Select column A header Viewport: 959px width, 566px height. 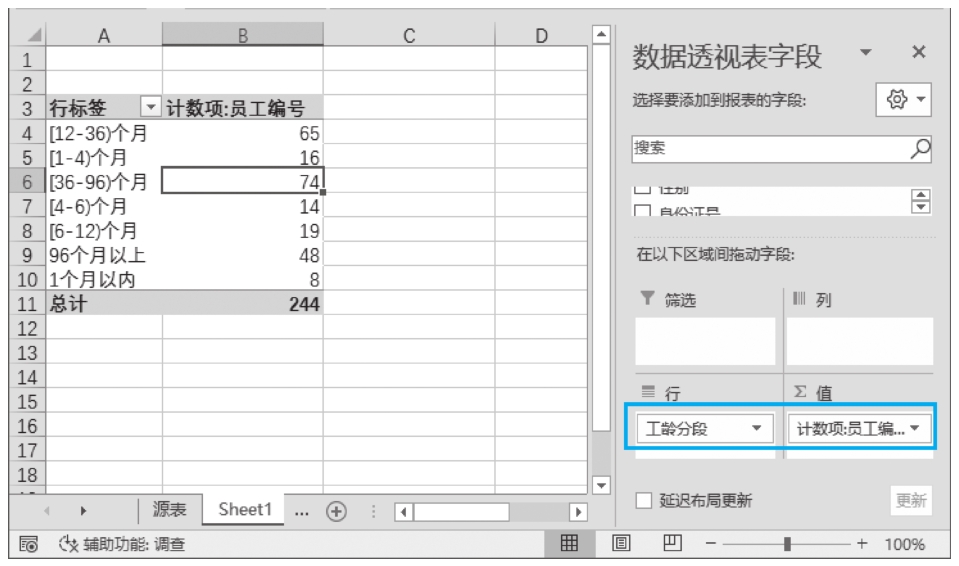pyautogui.click(x=104, y=35)
